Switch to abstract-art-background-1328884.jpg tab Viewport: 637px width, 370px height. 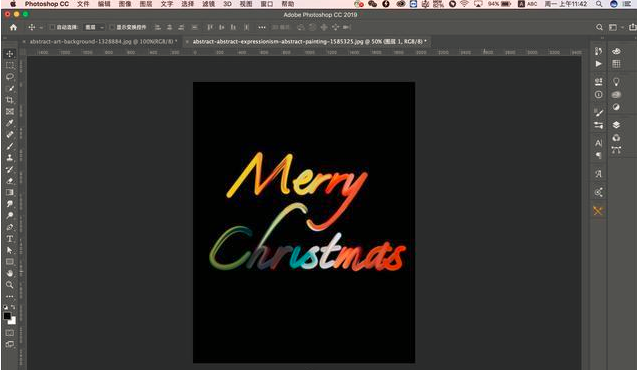pos(103,41)
